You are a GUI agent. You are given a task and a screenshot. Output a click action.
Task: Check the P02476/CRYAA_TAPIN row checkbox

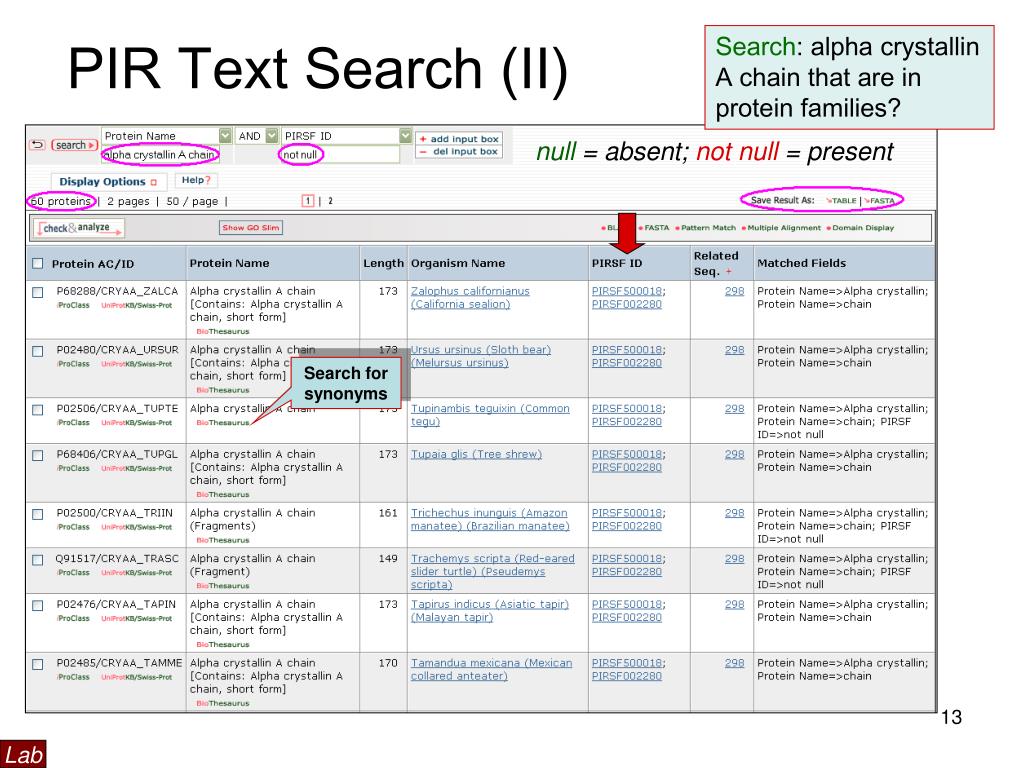tap(38, 605)
